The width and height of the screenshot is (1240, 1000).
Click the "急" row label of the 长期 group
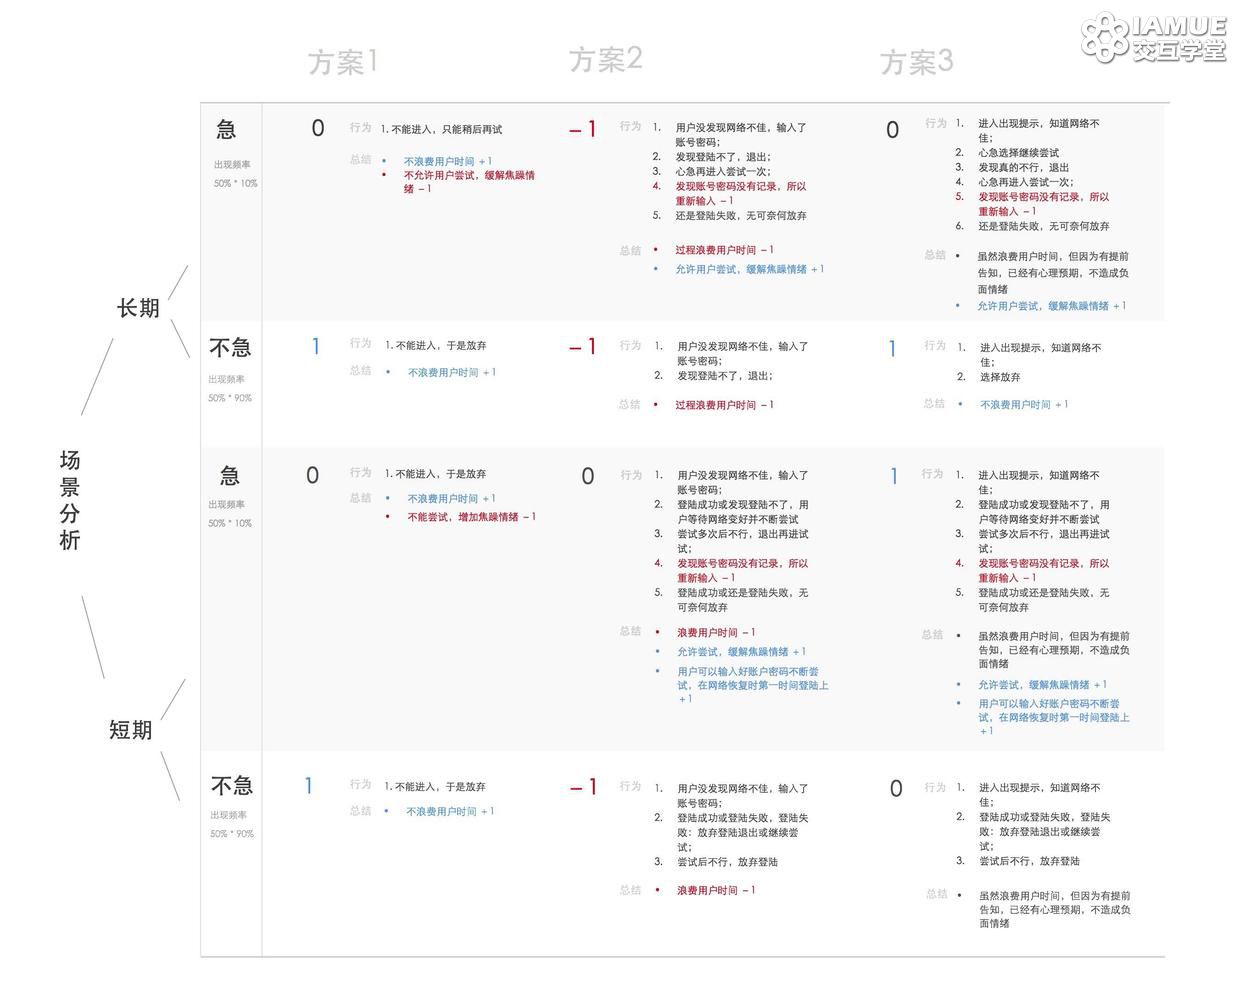click(x=227, y=129)
